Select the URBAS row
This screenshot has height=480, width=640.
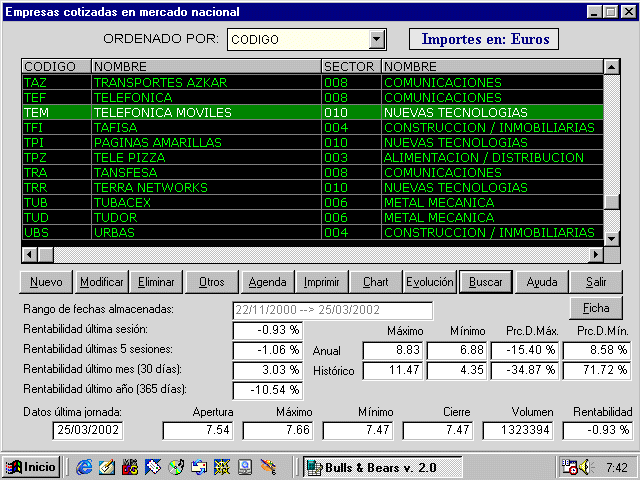point(313,233)
